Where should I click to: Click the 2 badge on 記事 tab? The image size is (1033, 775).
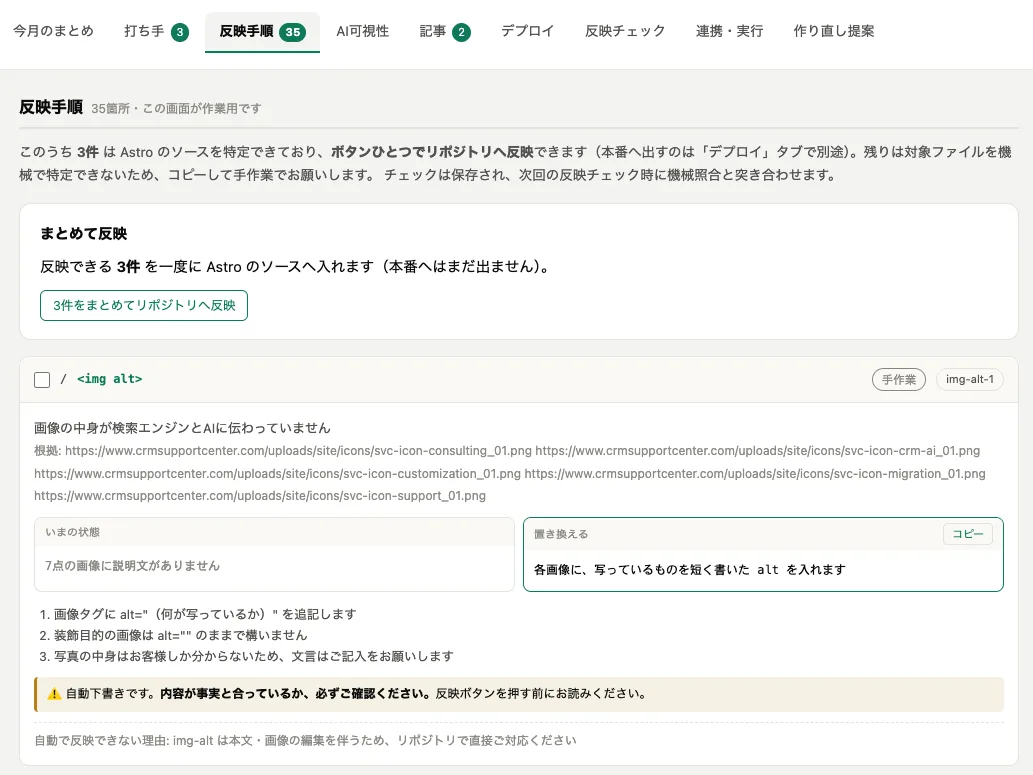pos(462,32)
